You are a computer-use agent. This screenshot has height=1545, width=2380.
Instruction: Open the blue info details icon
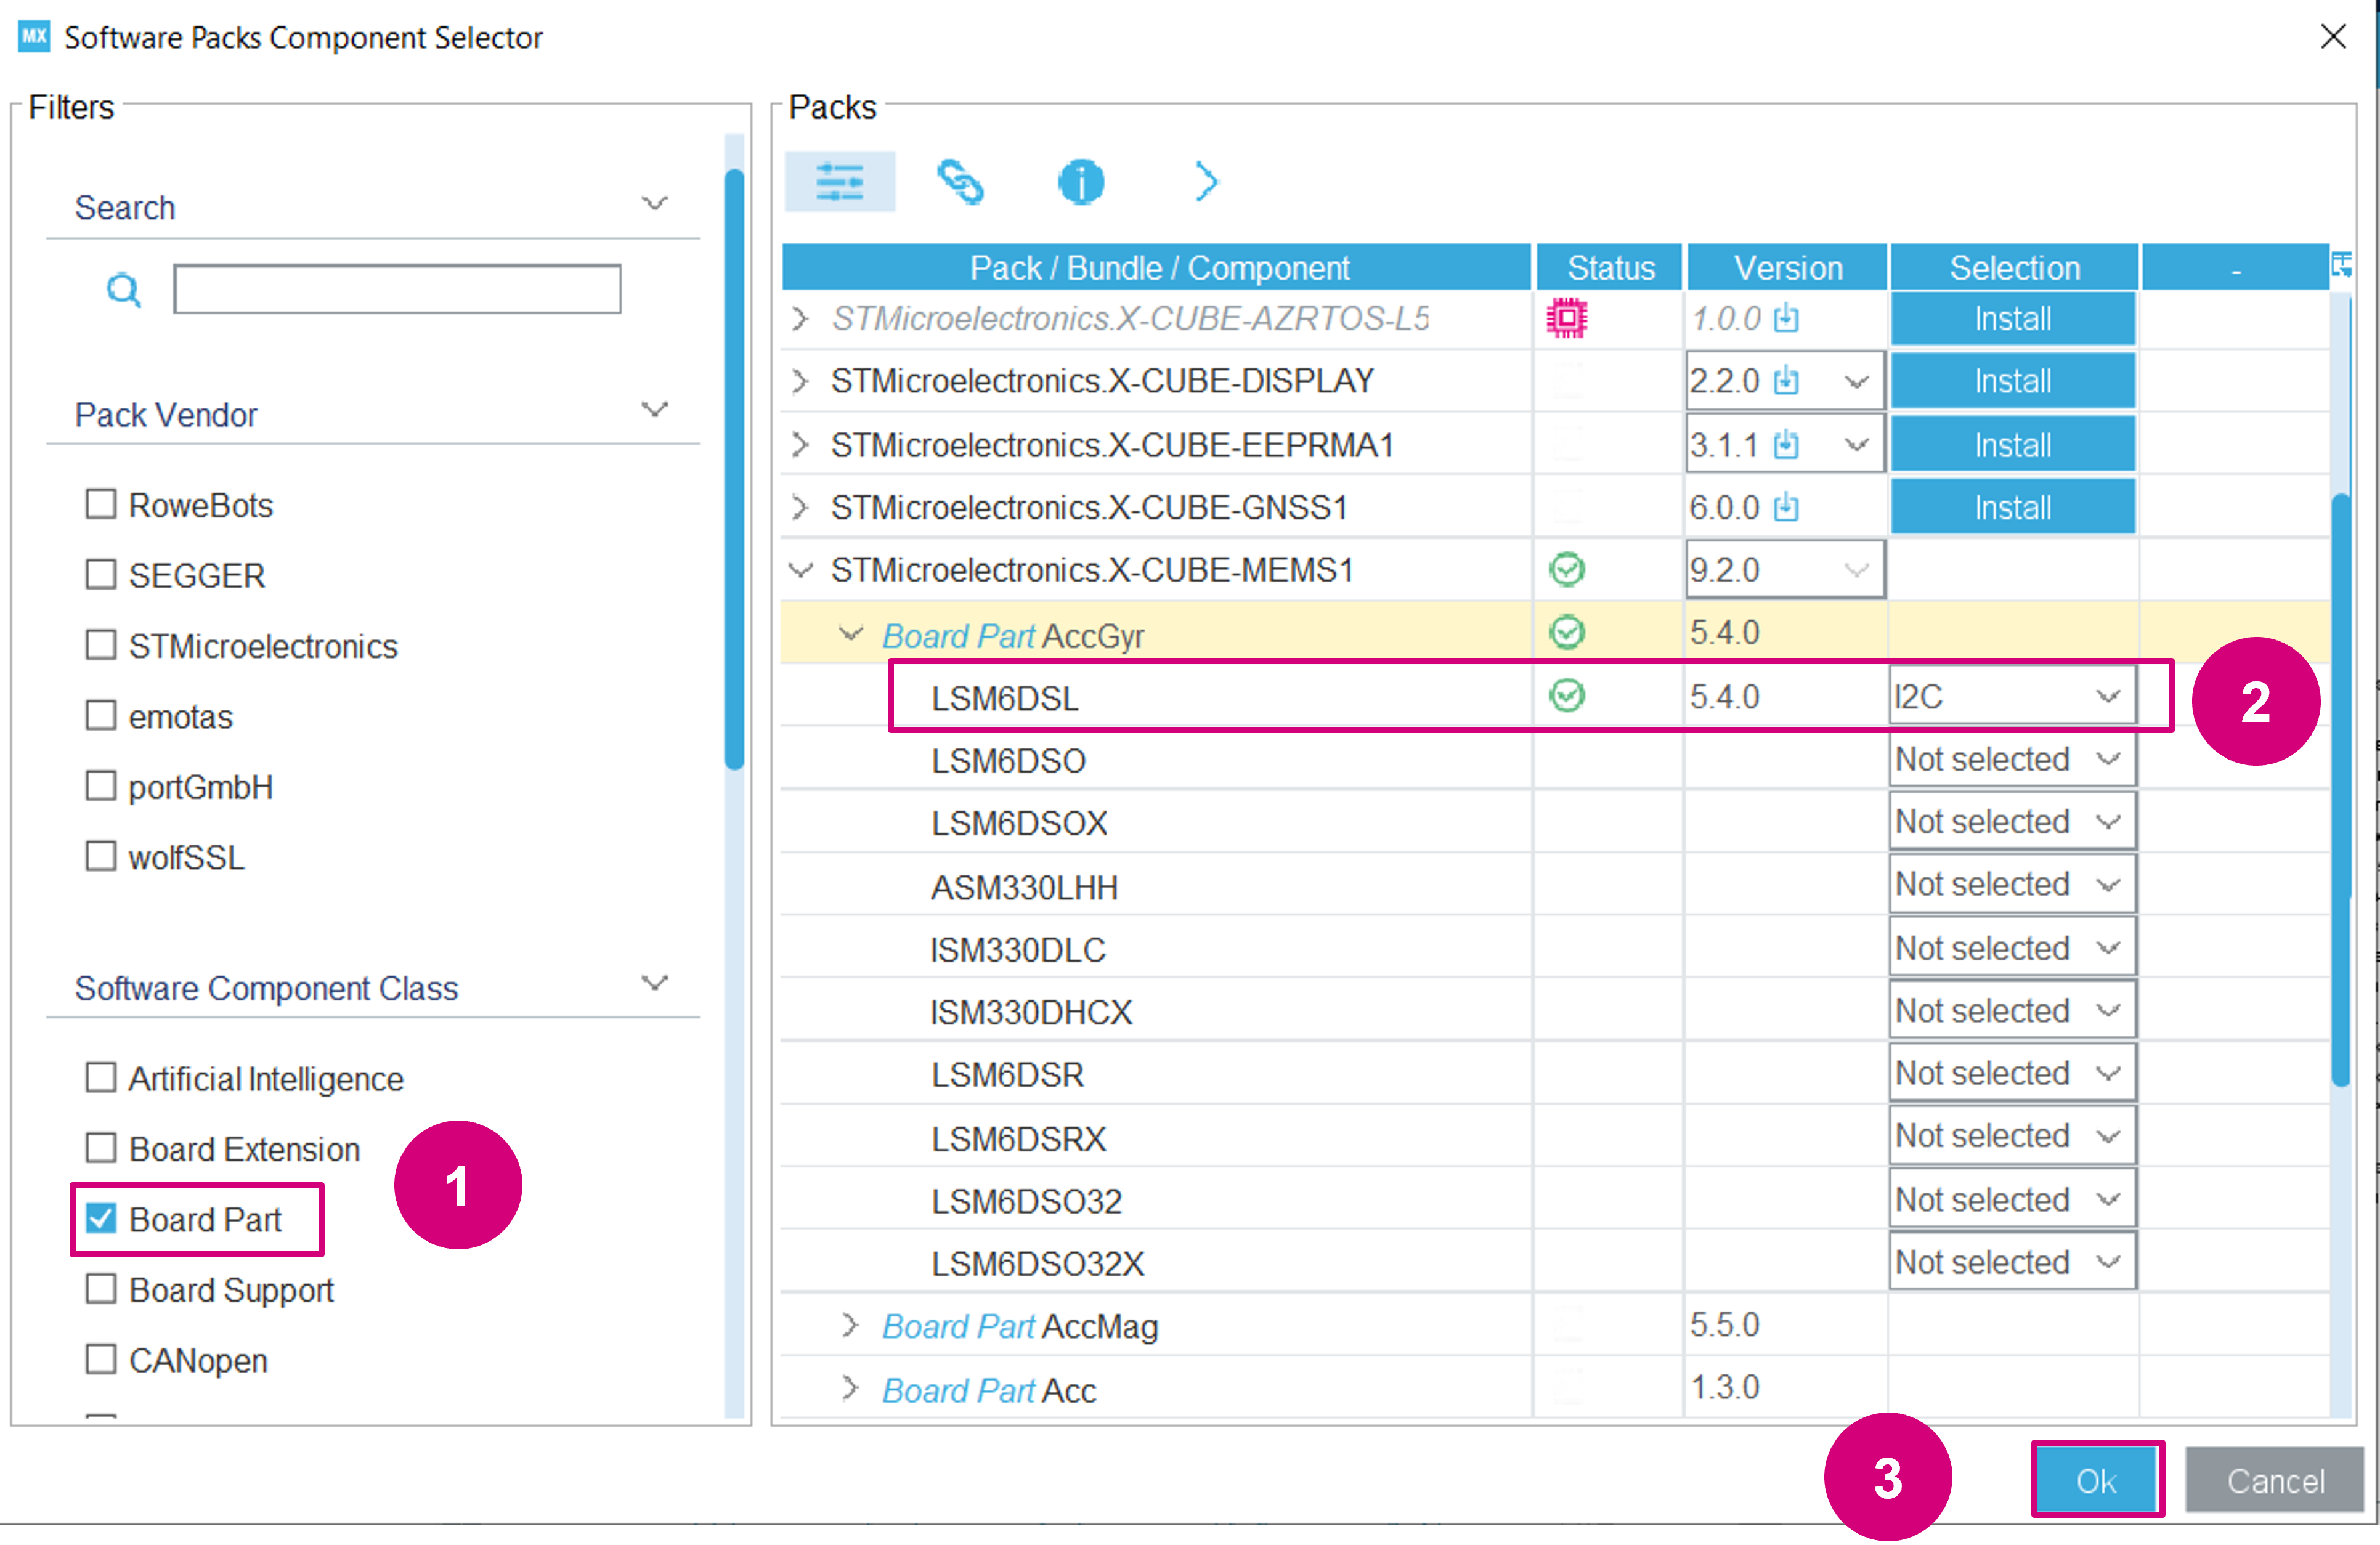pyautogui.click(x=1081, y=182)
